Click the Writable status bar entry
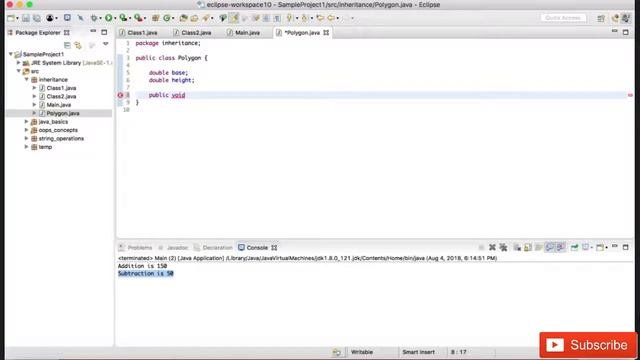Image resolution: width=640 pixels, height=360 pixels. pyautogui.click(x=362, y=352)
